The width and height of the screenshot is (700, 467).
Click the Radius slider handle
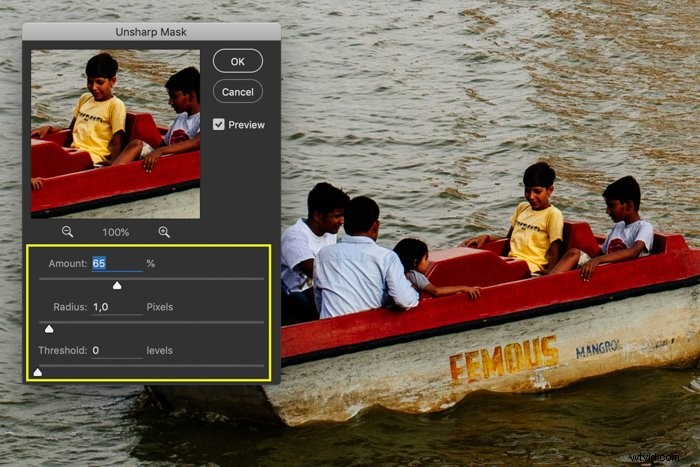pyautogui.click(x=49, y=329)
